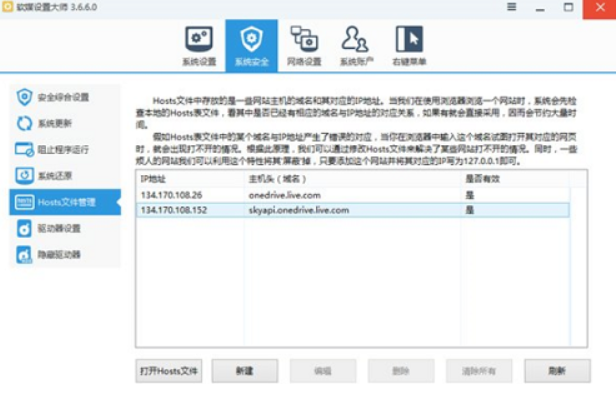Click the 新建 button
The height and width of the screenshot is (396, 616).
point(245,371)
